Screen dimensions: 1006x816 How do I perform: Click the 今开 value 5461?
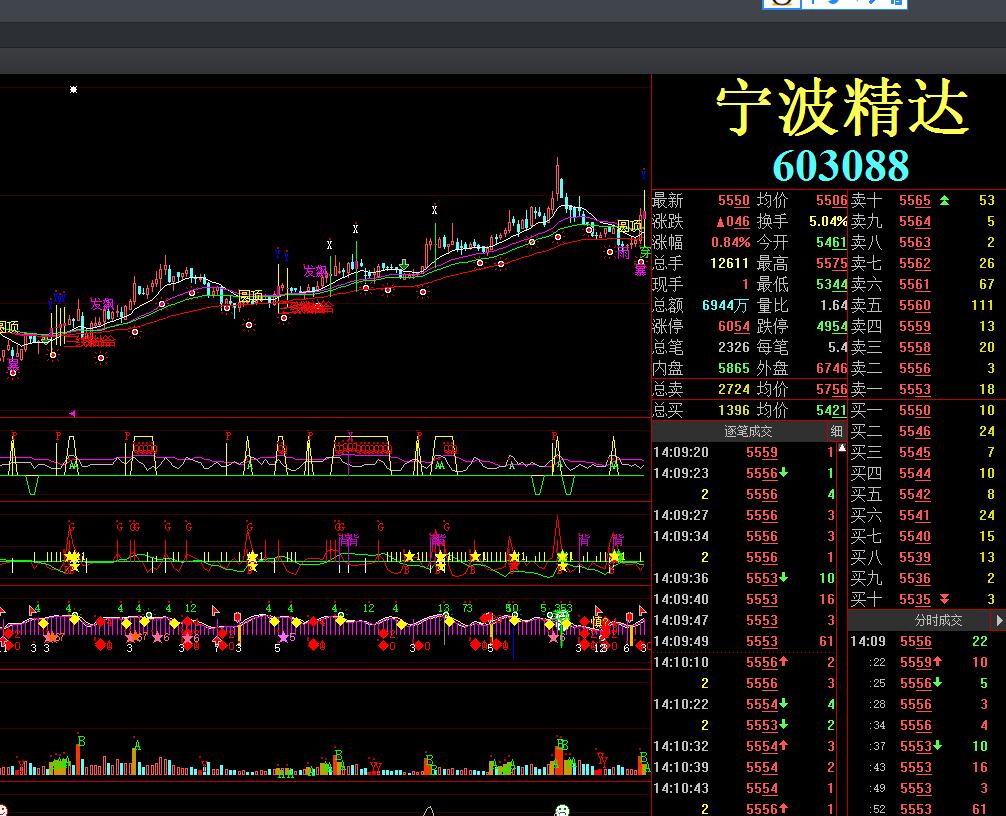coord(831,243)
